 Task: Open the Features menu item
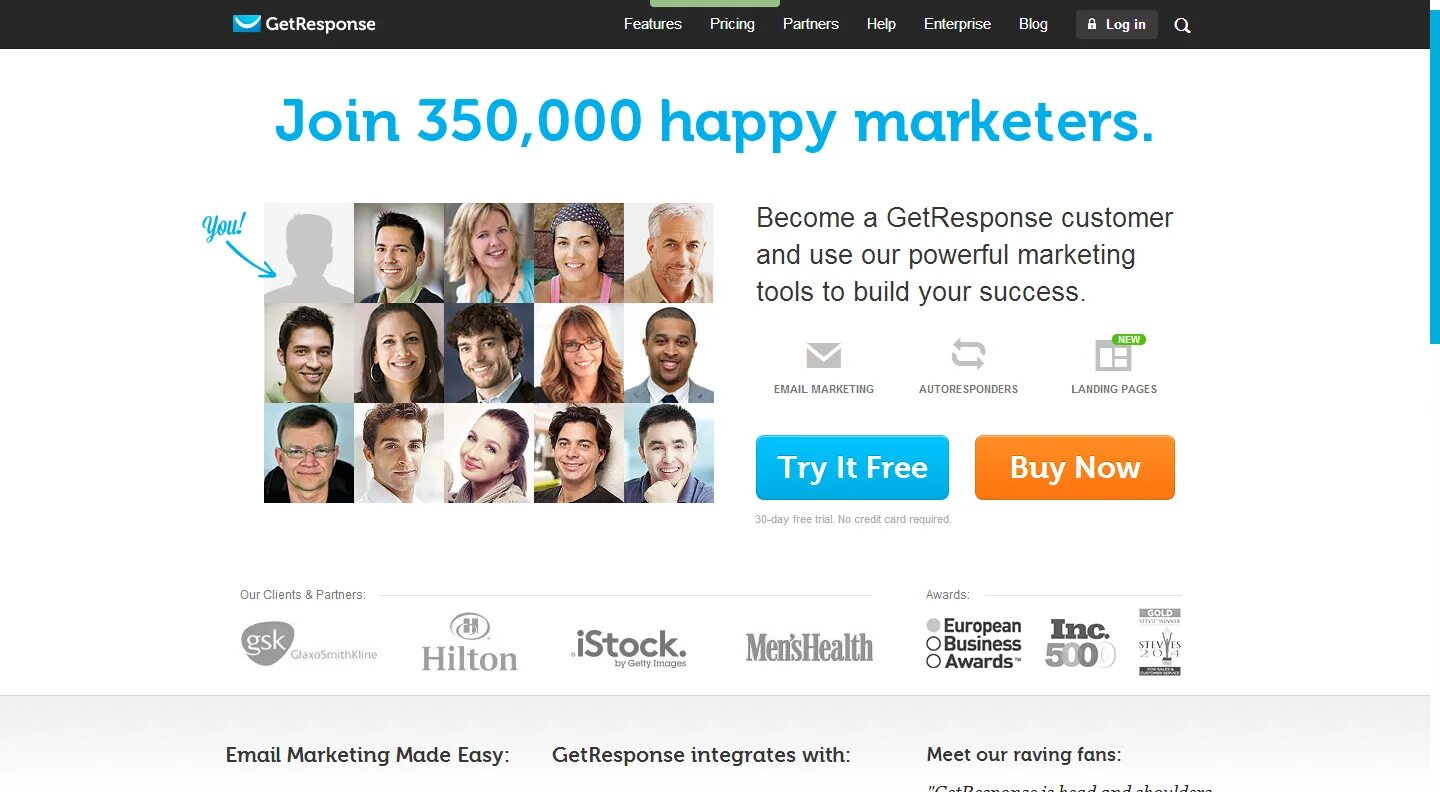653,24
